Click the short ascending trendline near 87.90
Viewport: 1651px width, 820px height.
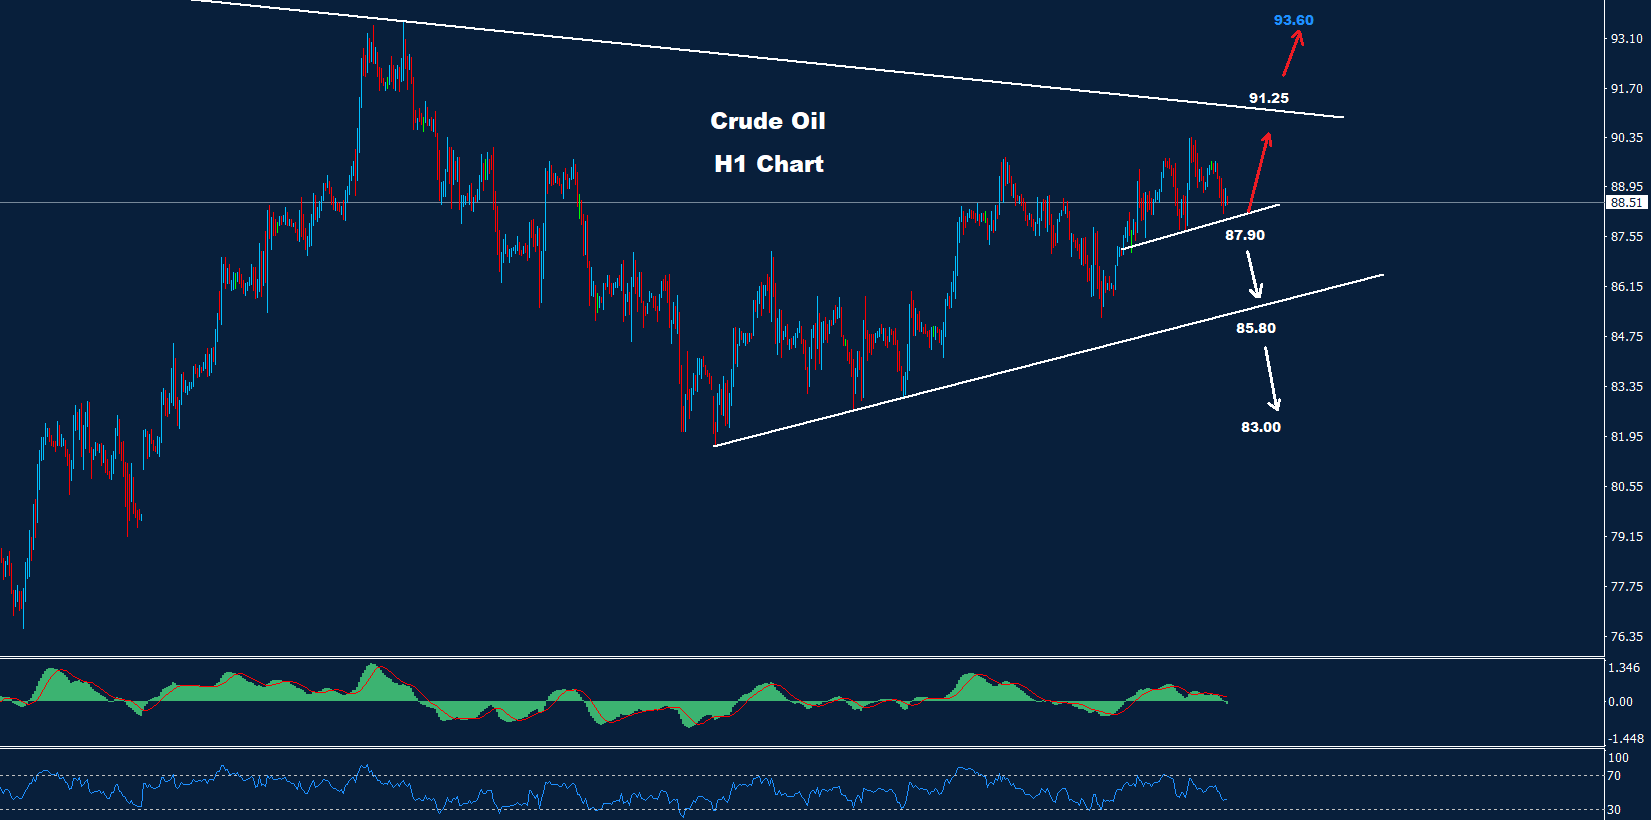pos(1200,227)
